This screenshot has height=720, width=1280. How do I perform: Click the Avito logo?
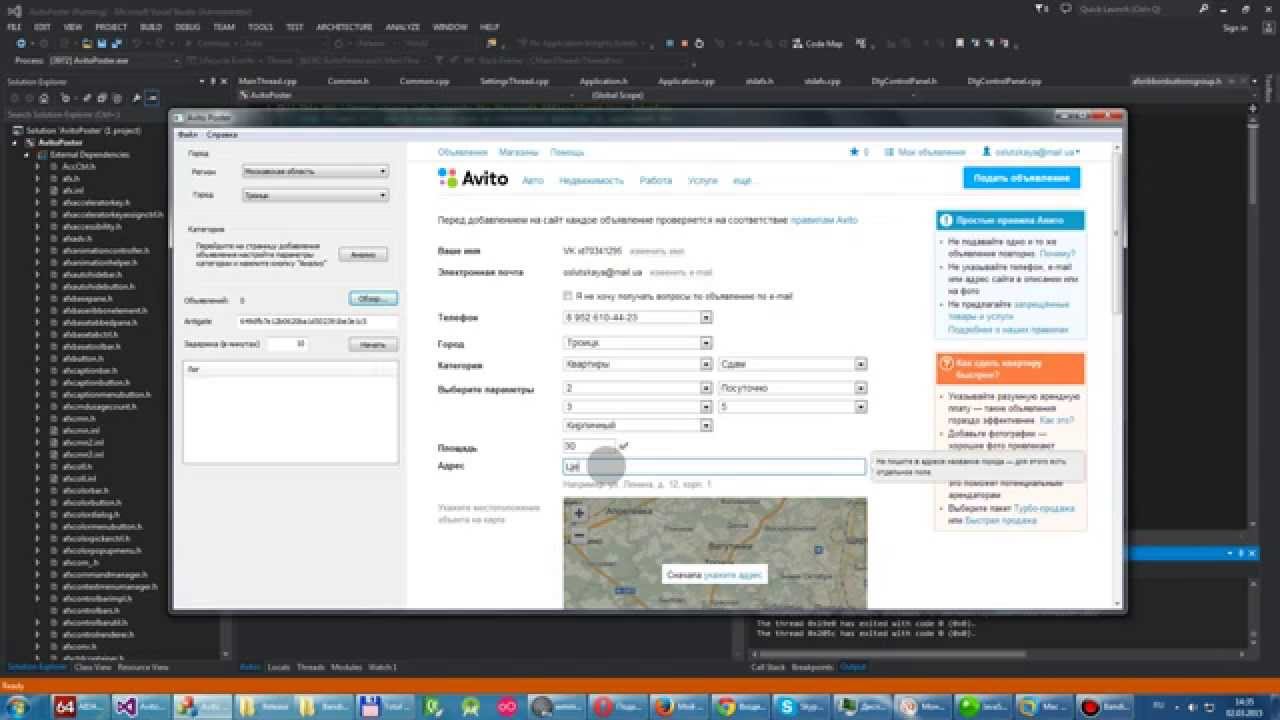473,178
